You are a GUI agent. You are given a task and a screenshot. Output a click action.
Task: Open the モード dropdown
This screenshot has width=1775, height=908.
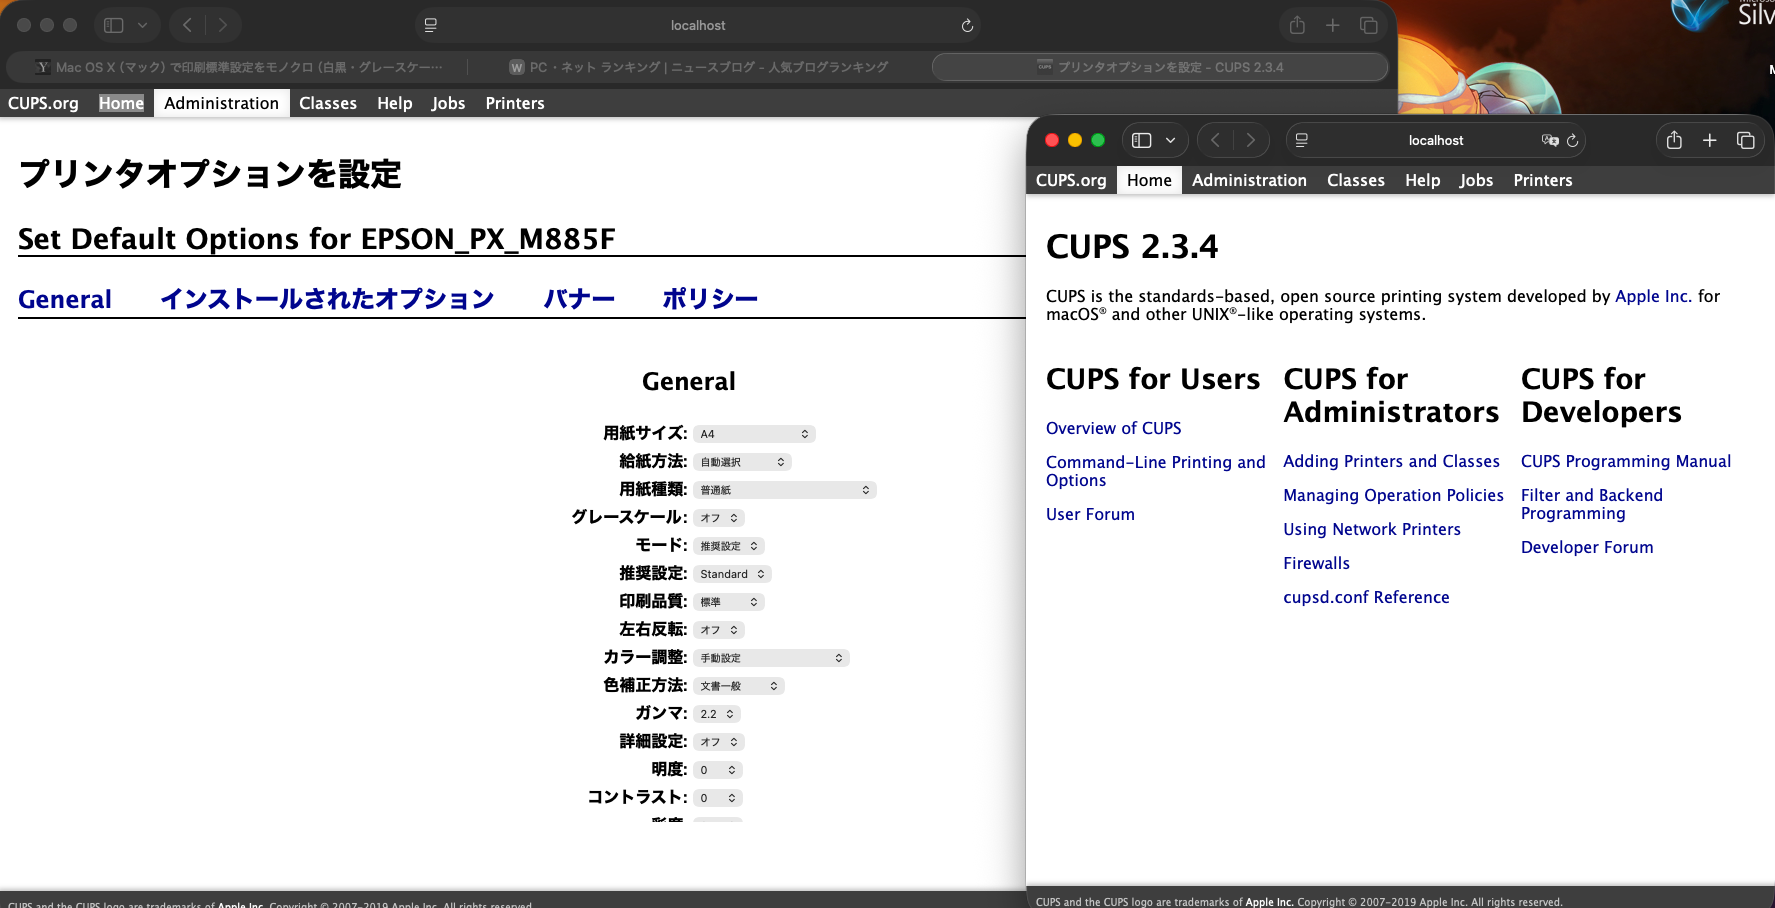729,546
